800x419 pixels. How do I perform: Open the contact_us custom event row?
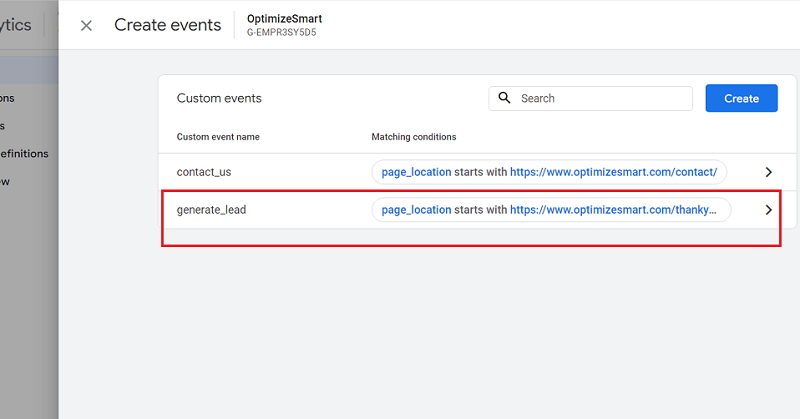click(x=477, y=172)
